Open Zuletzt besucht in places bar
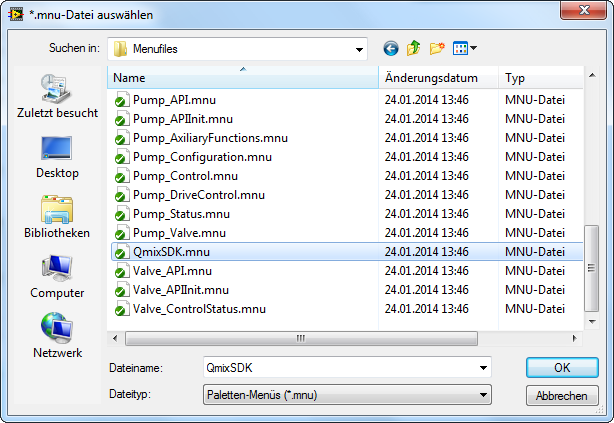 point(57,96)
